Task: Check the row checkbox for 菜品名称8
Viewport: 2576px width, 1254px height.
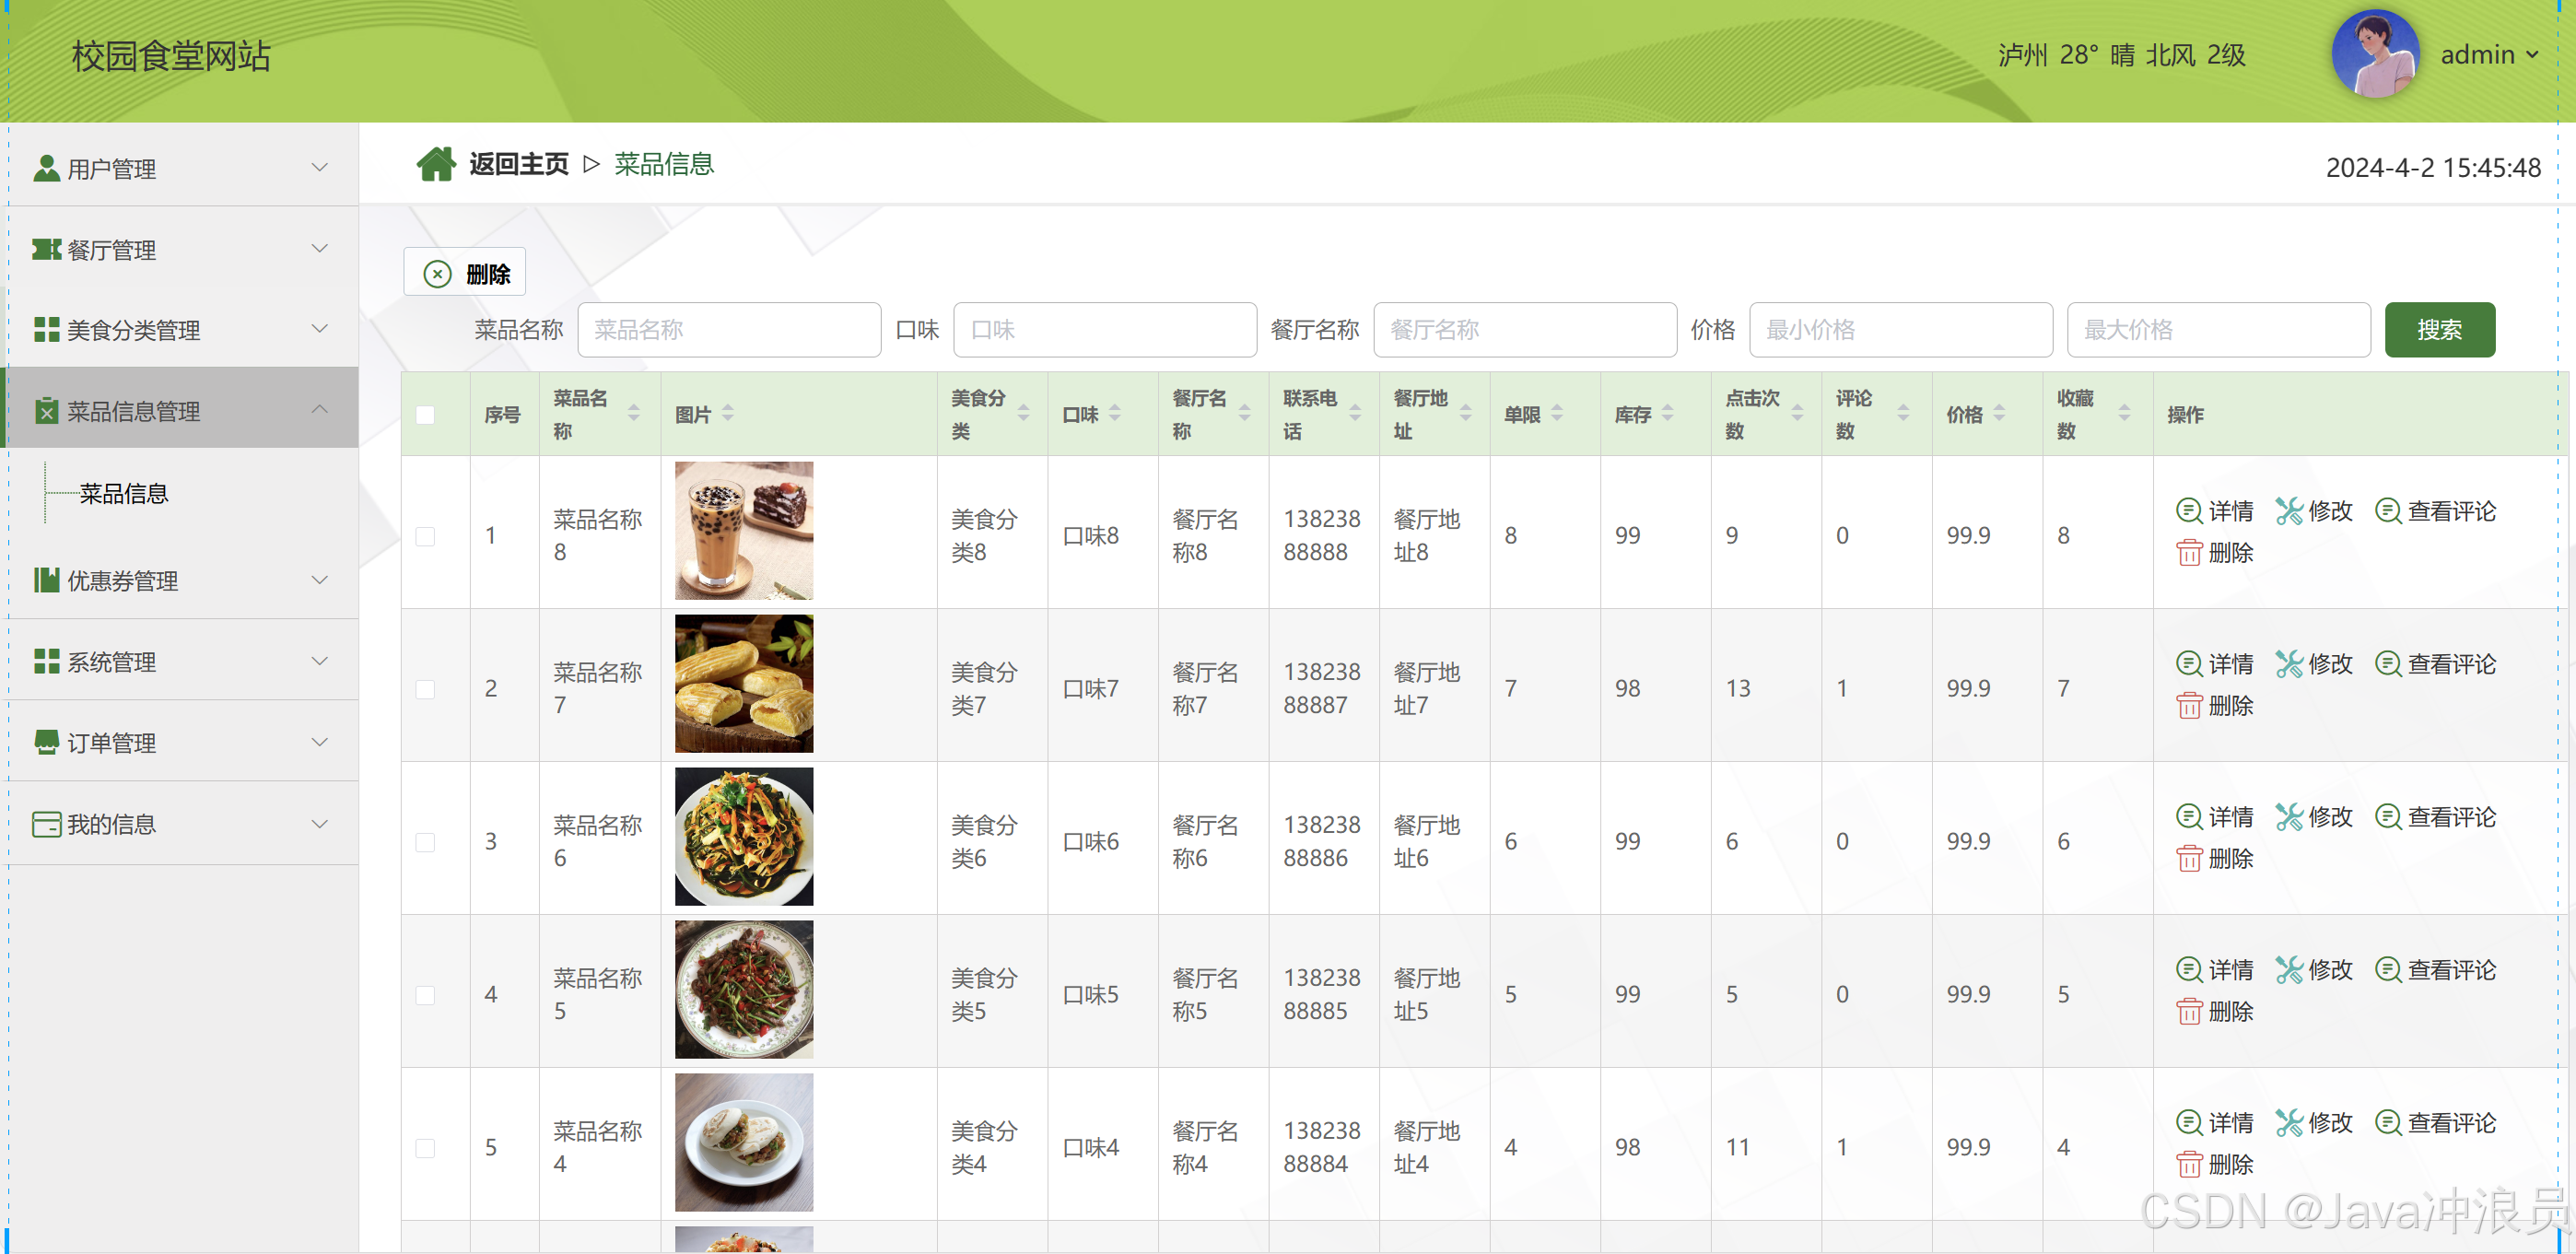Action: point(425,536)
